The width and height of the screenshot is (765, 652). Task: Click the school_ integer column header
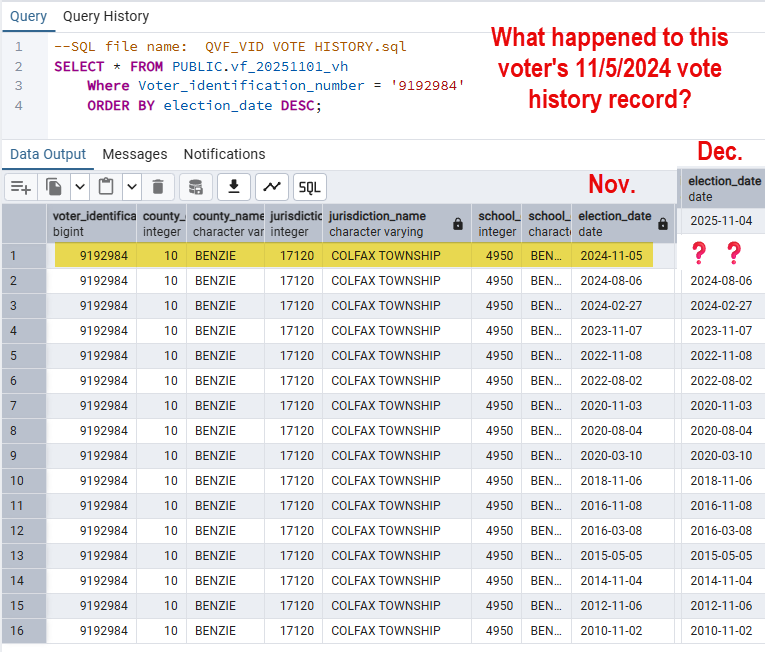click(x=497, y=224)
